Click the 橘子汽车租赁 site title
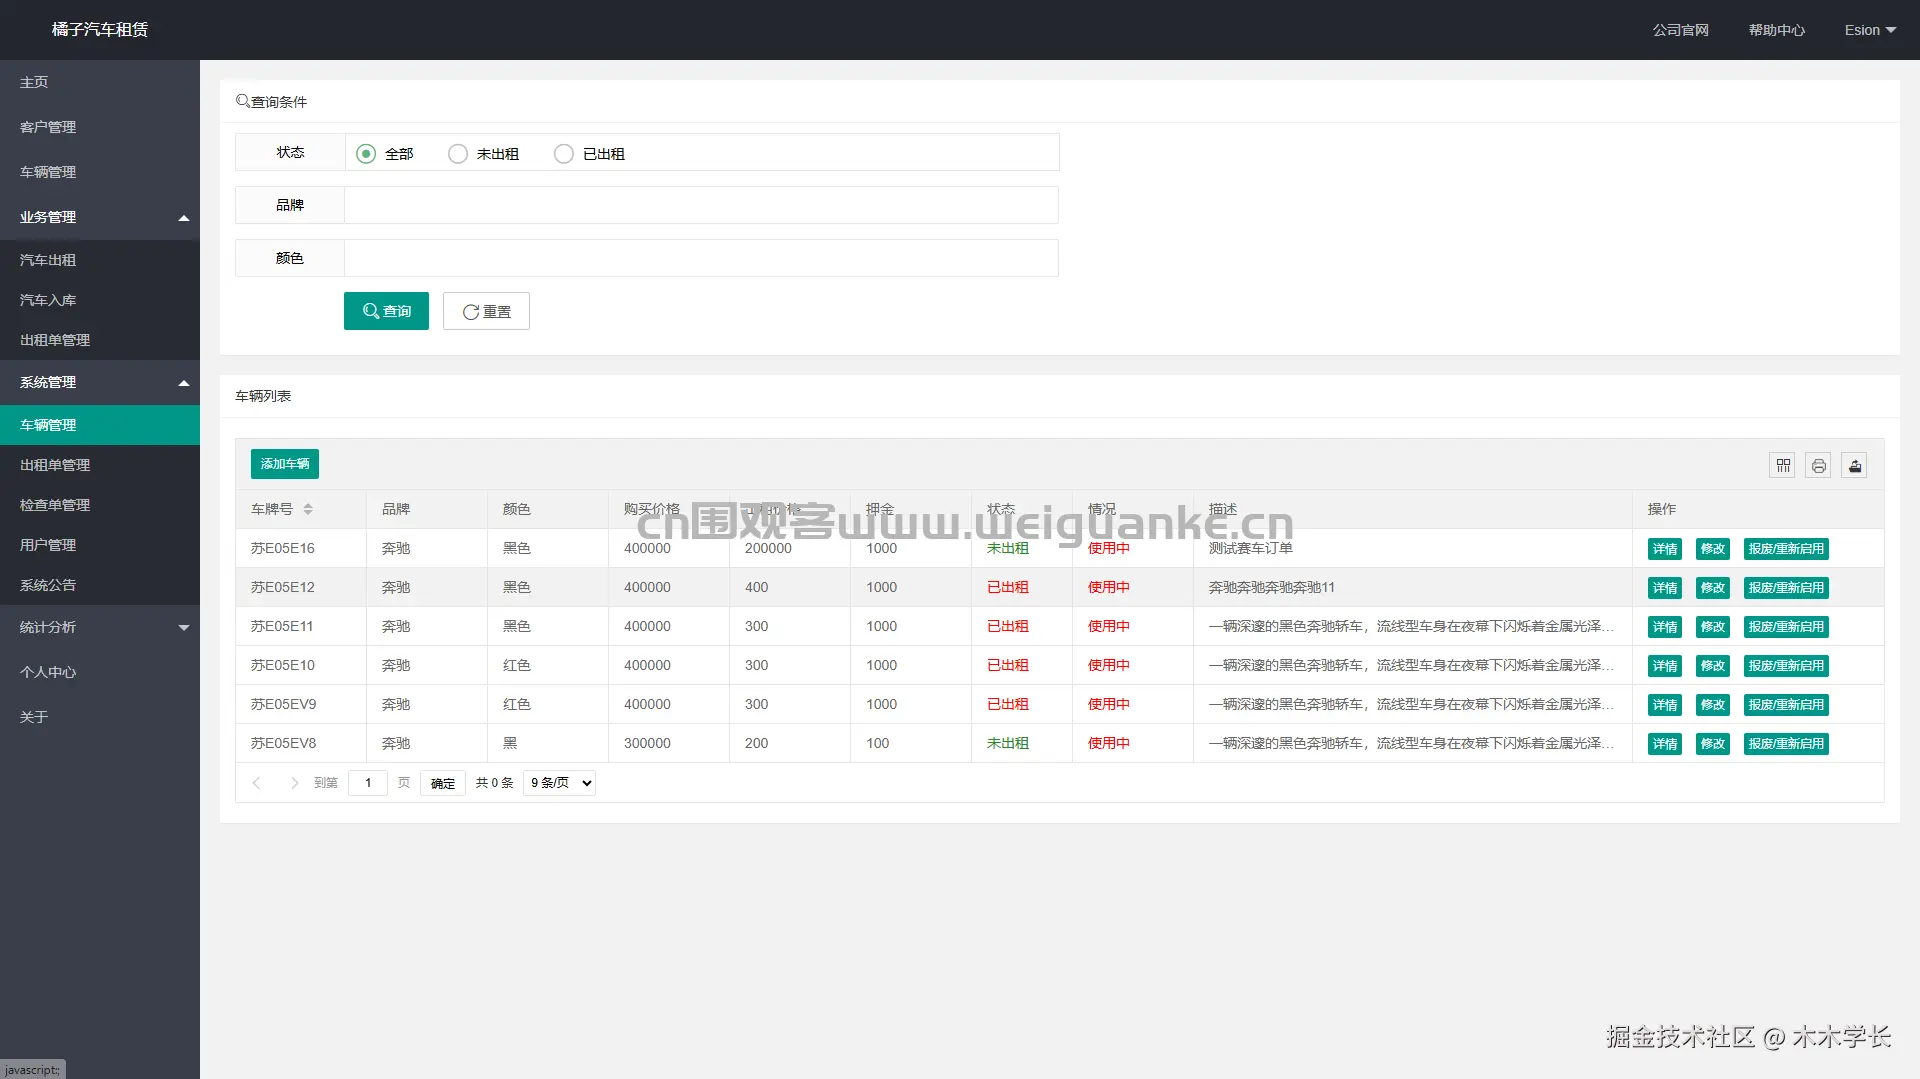This screenshot has width=1920, height=1079. [x=100, y=30]
